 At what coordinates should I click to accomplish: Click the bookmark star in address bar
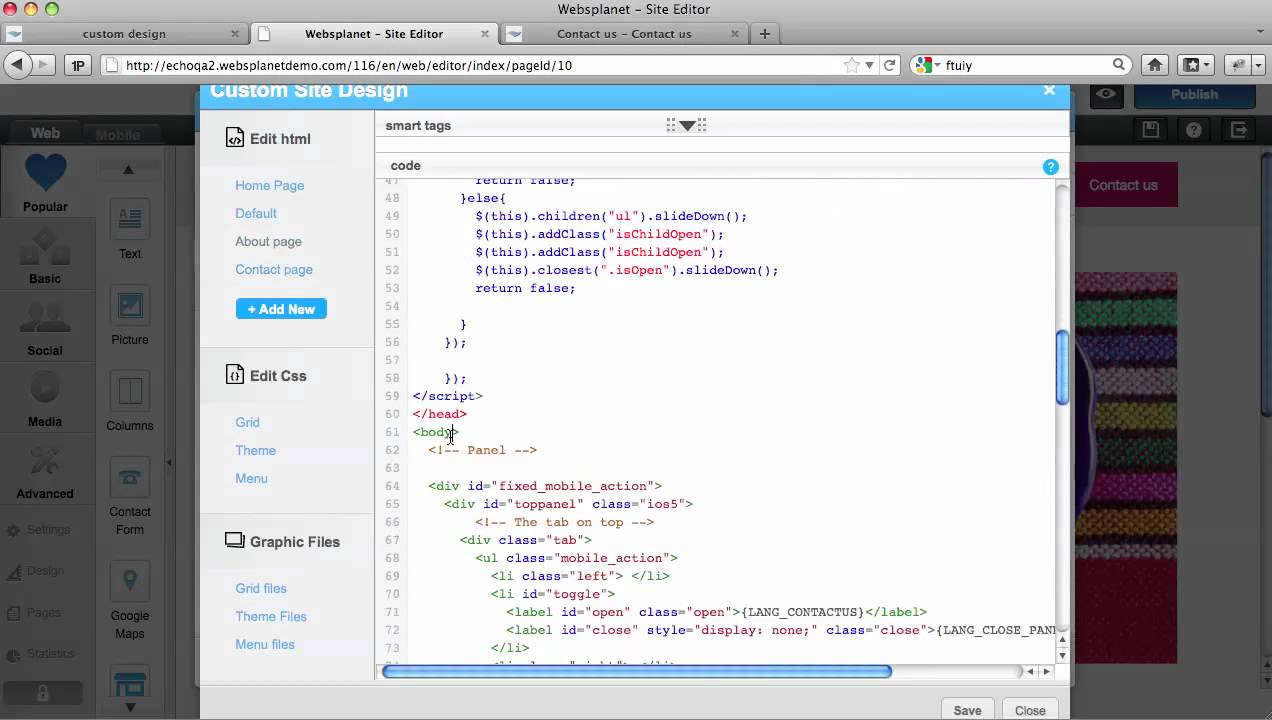[x=851, y=65]
